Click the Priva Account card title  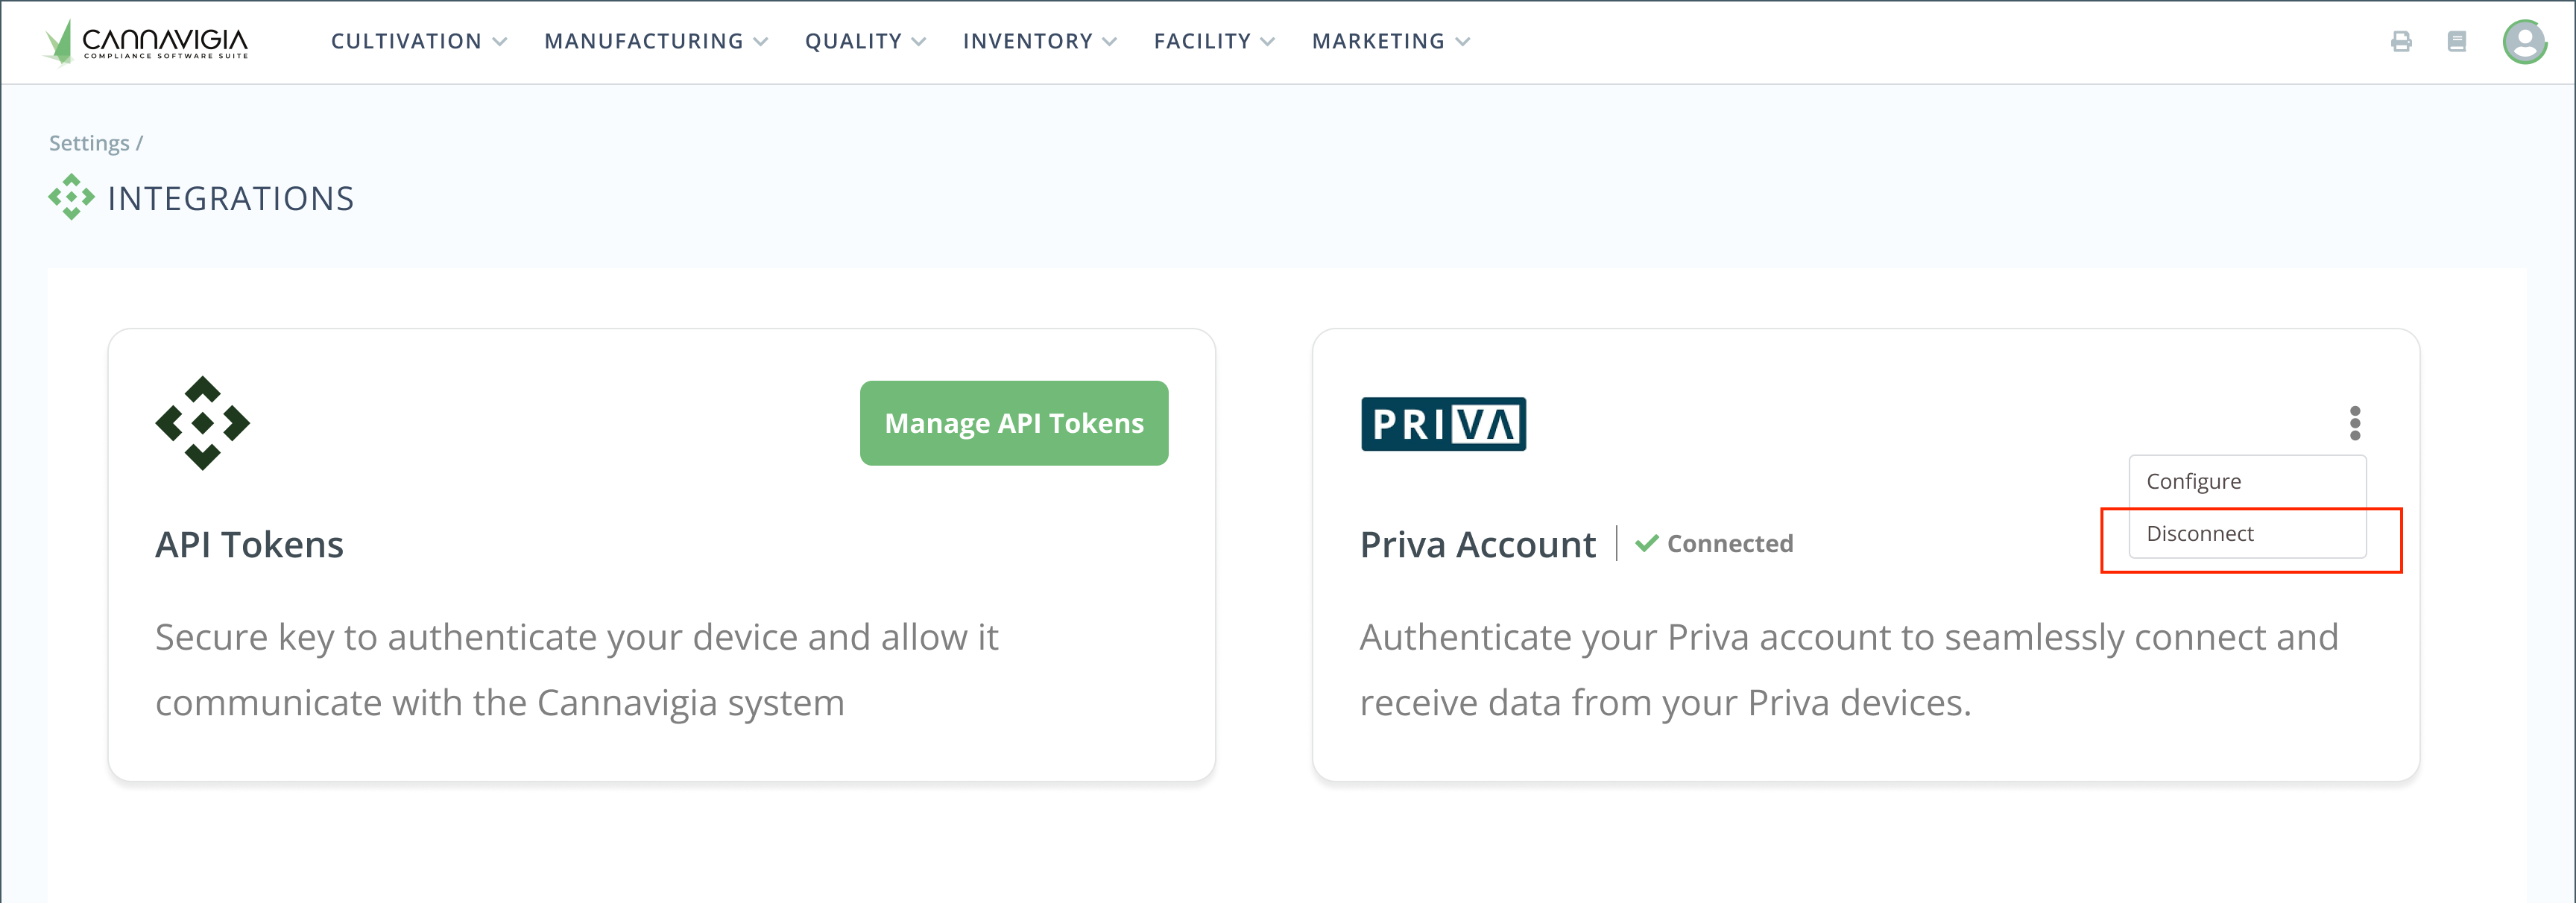pyautogui.click(x=1477, y=544)
